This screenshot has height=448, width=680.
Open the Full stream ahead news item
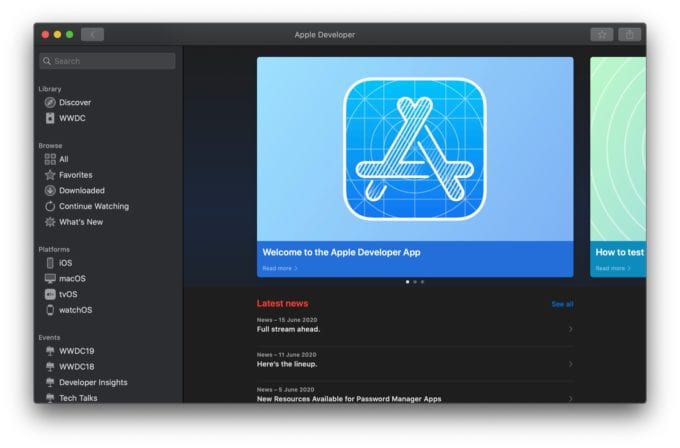pyautogui.click(x=415, y=325)
